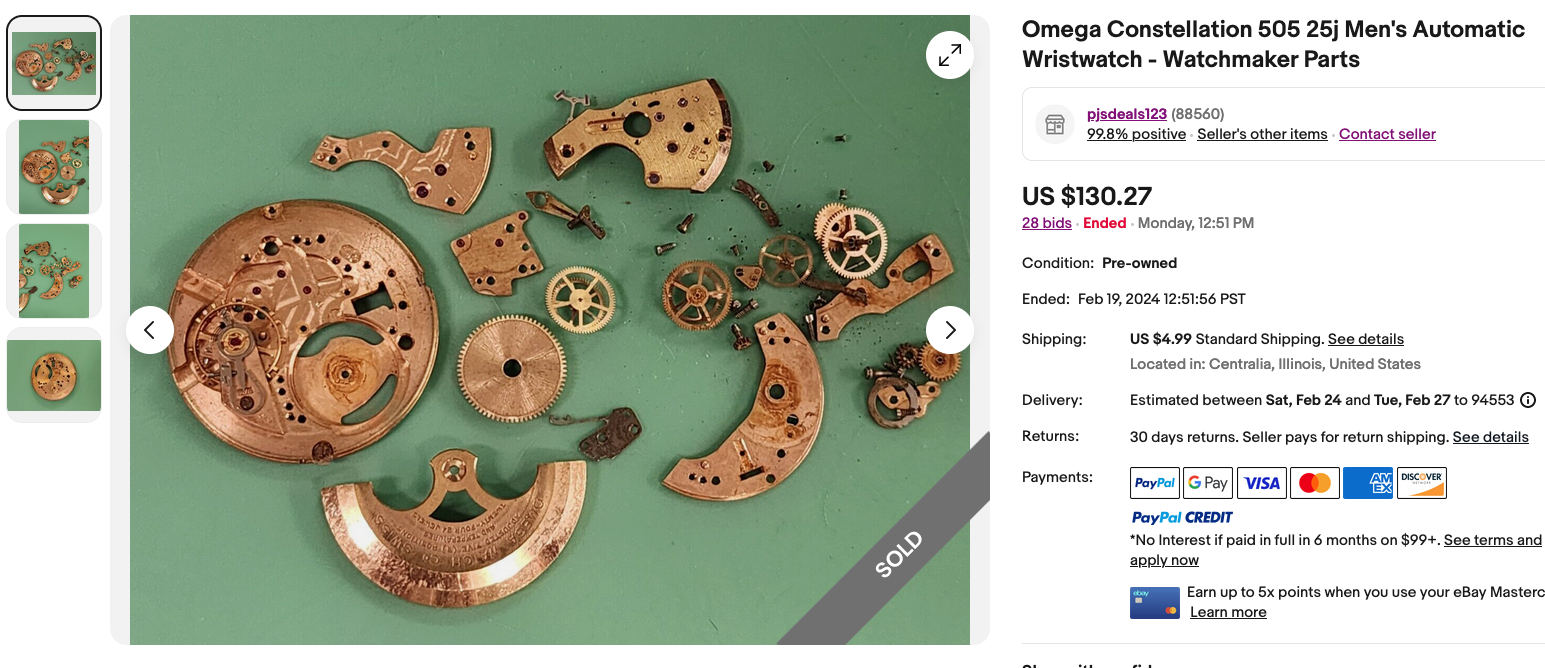
Task: Advance to the next listing image
Action: pos(949,330)
